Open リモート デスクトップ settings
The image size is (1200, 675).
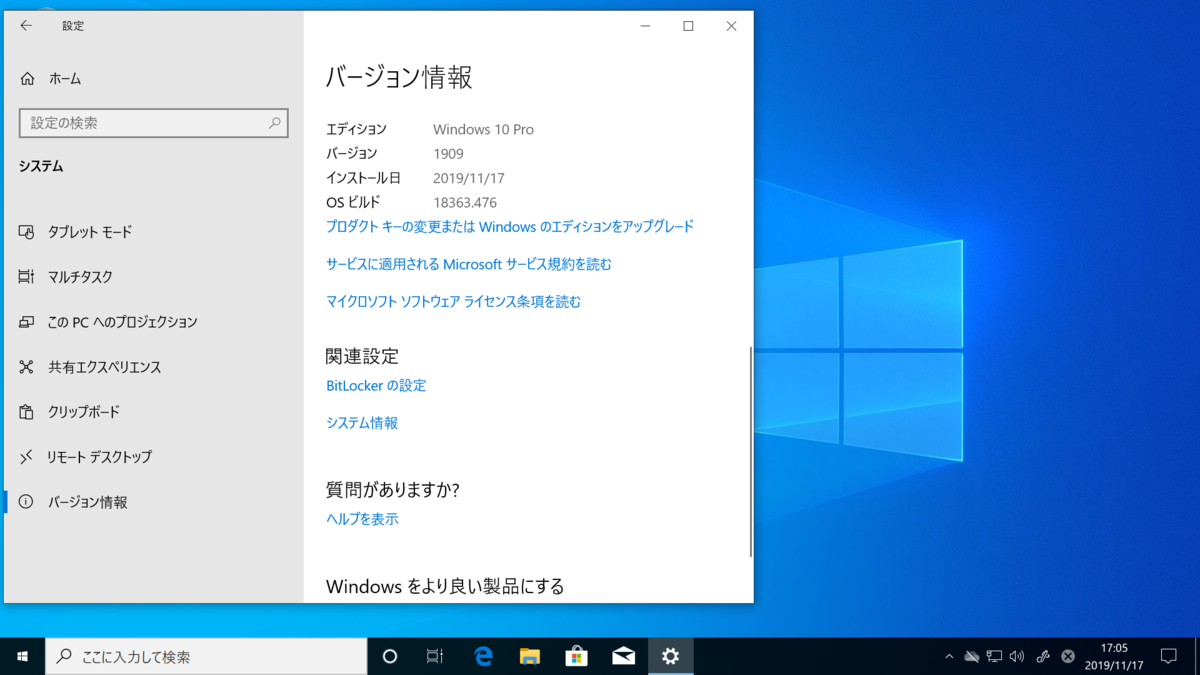click(x=86, y=457)
